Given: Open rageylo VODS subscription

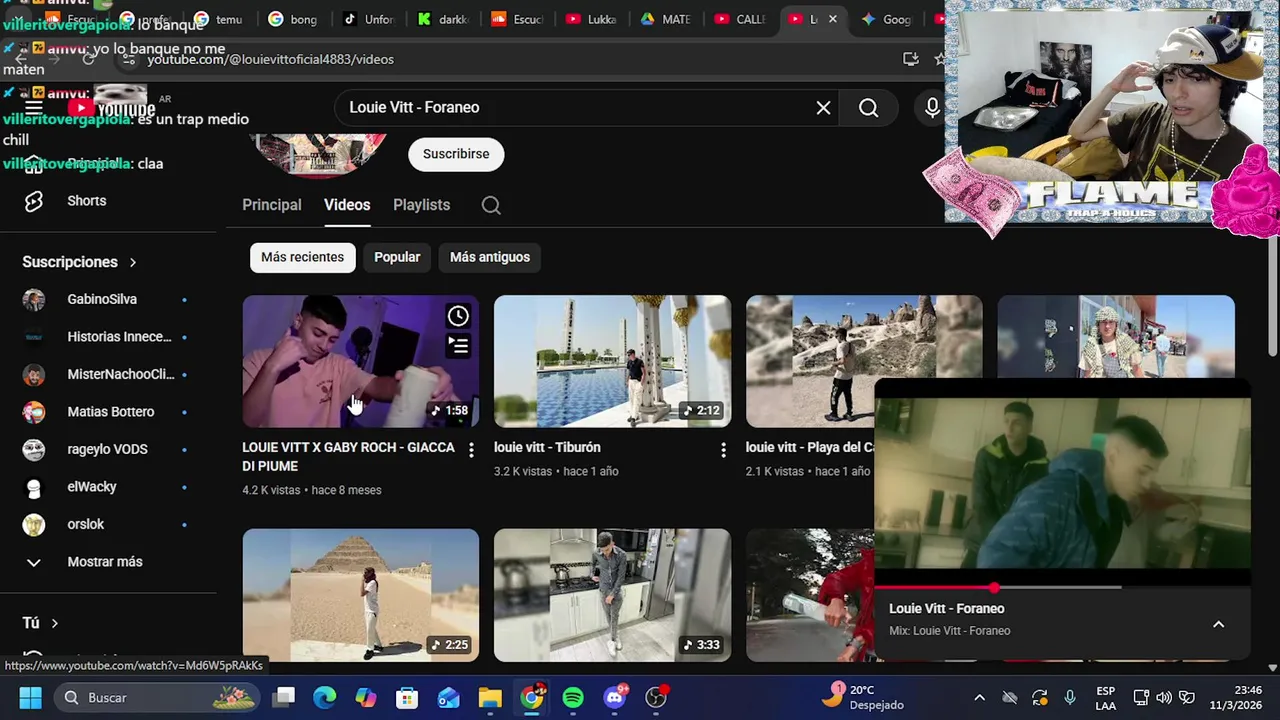Looking at the screenshot, I should (x=108, y=449).
